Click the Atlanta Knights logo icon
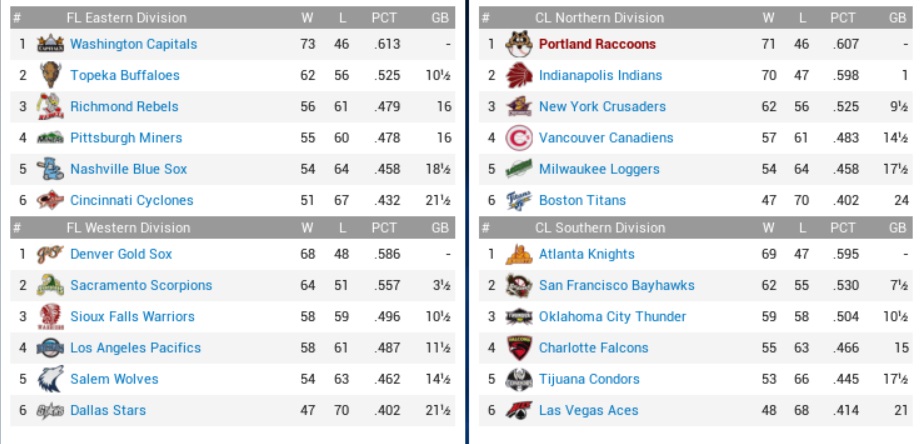The height and width of the screenshot is (444, 920). click(x=518, y=254)
